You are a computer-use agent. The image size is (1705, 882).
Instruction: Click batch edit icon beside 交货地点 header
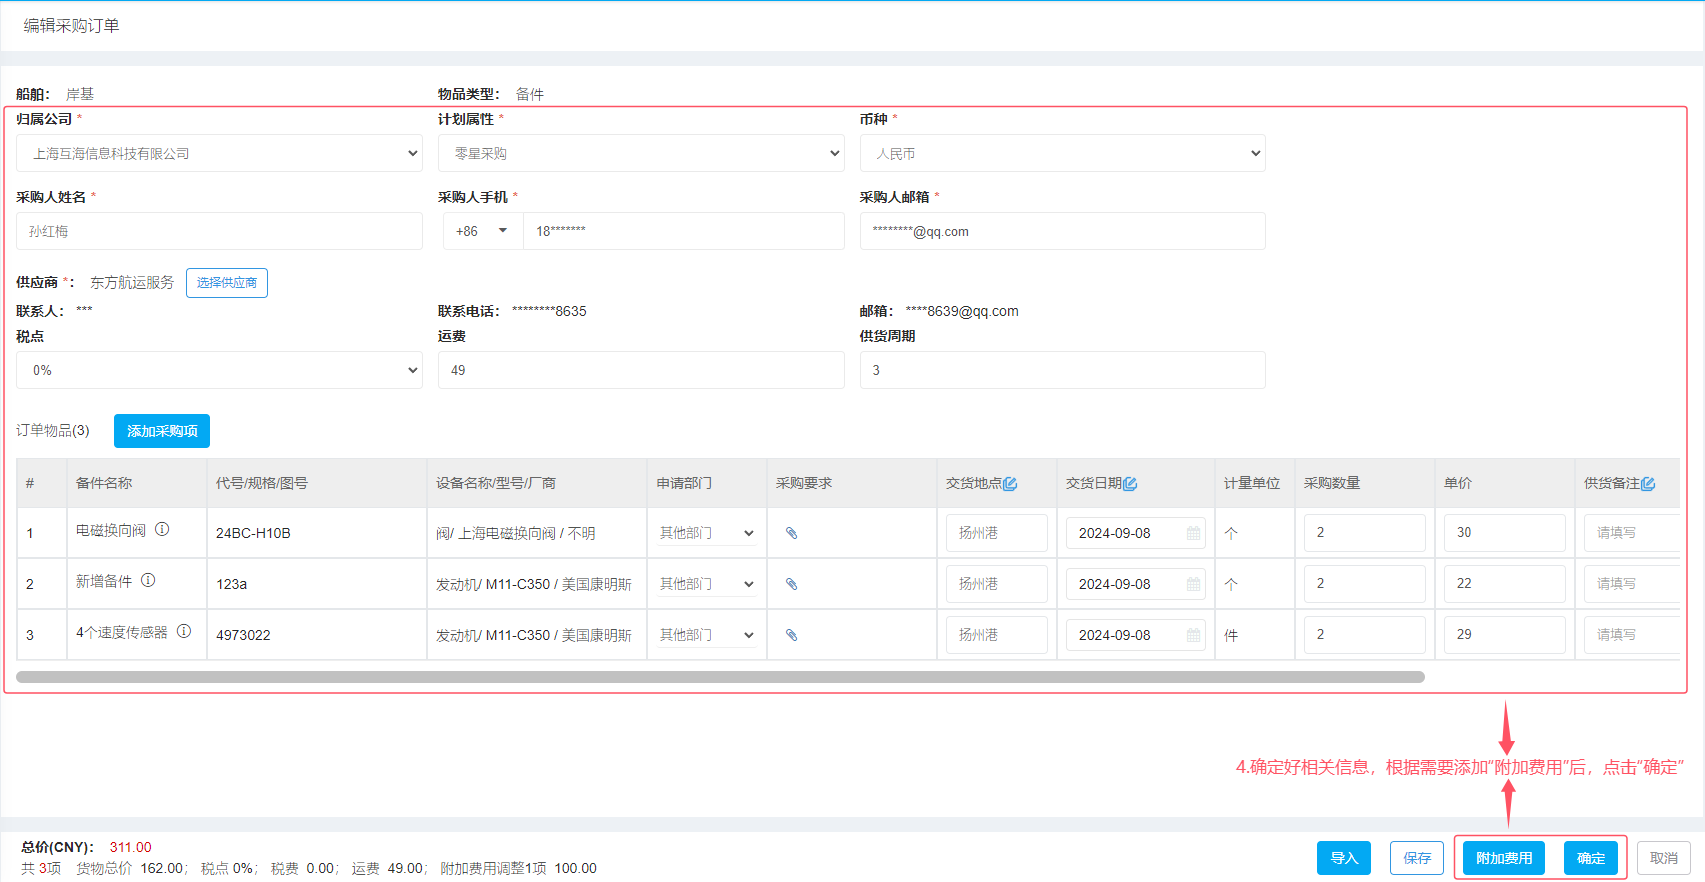point(1010,484)
